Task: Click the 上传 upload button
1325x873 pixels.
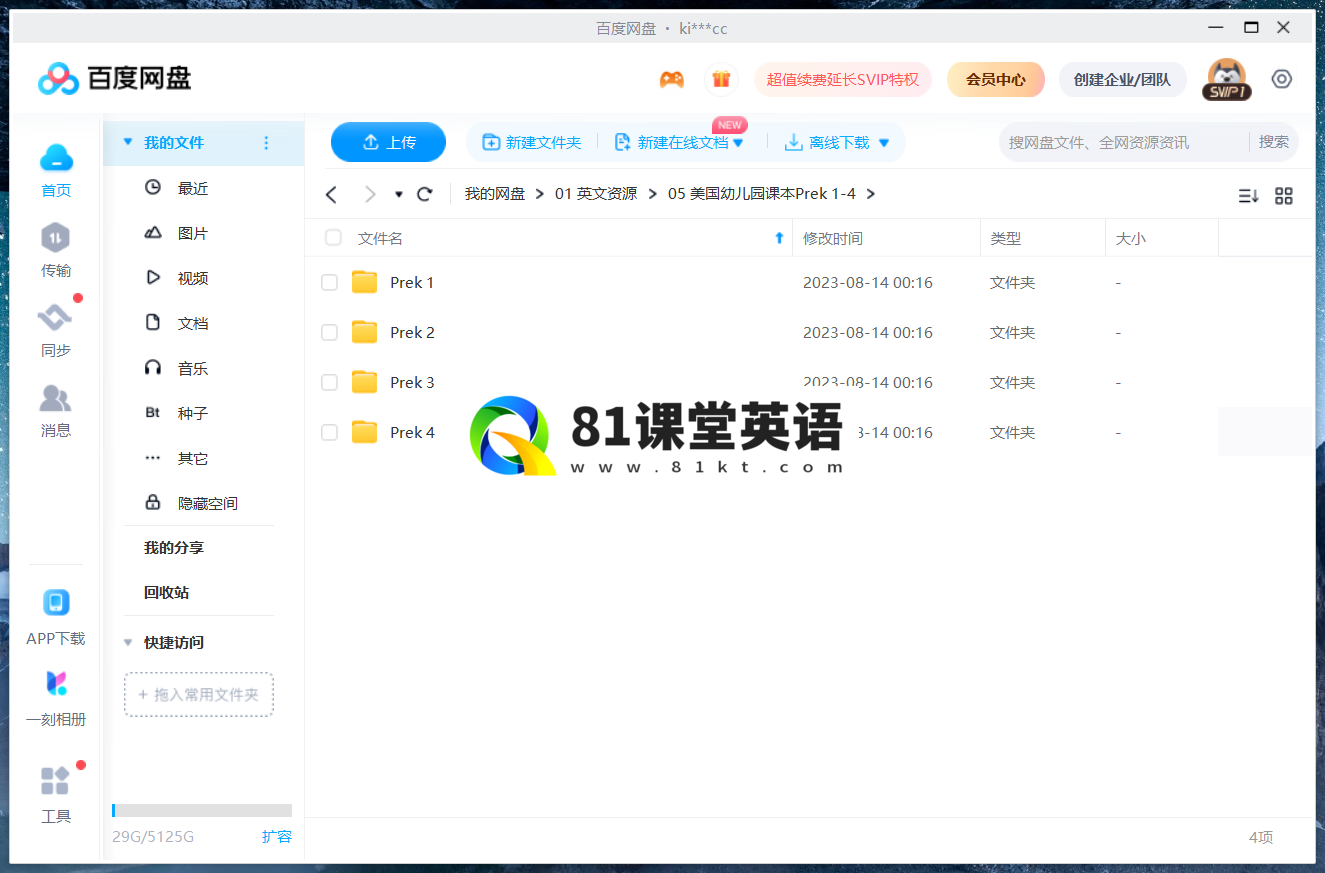Action: [x=388, y=142]
